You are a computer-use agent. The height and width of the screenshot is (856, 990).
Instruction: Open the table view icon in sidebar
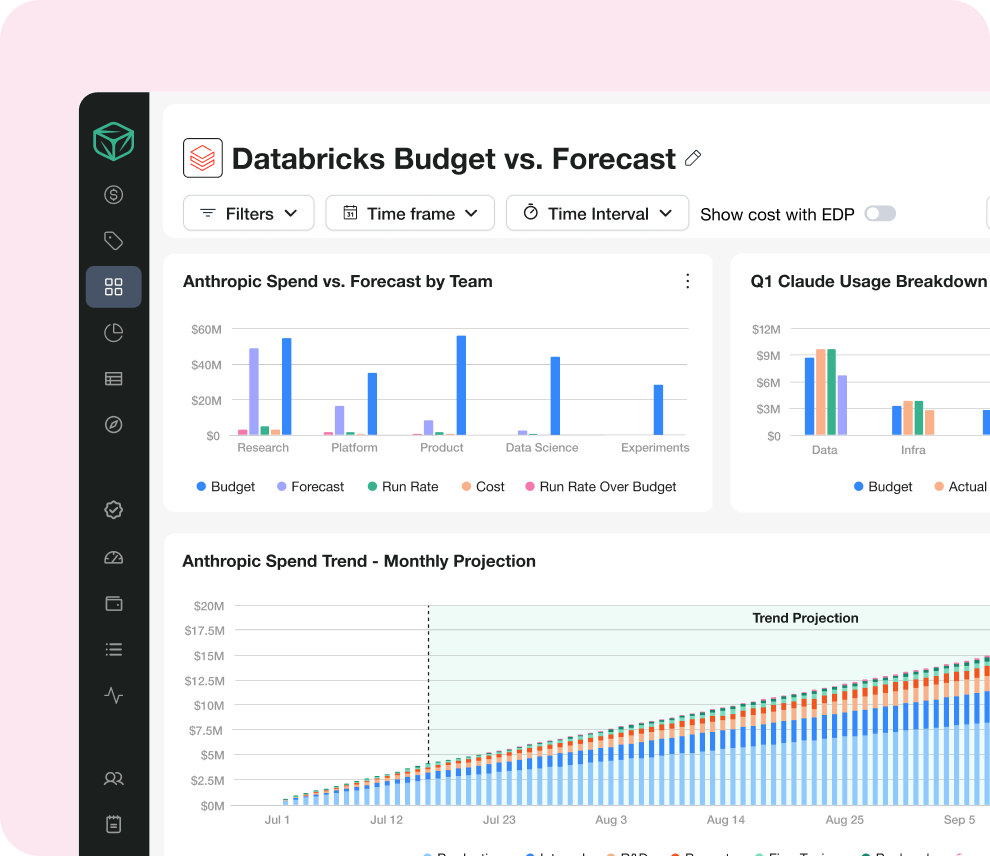[114, 379]
